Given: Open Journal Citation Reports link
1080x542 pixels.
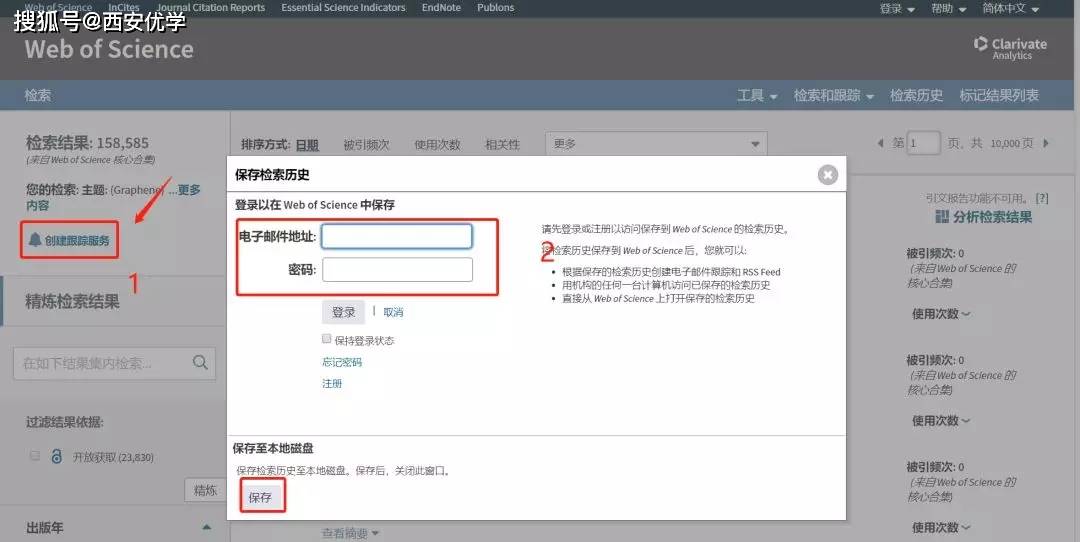Looking at the screenshot, I should coord(211,8).
